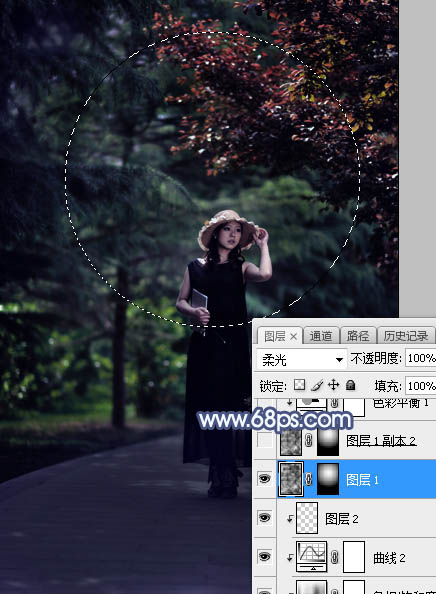This screenshot has width=436, height=594.
Task: Click the 不透明度 opacity value field
Action: point(420,358)
